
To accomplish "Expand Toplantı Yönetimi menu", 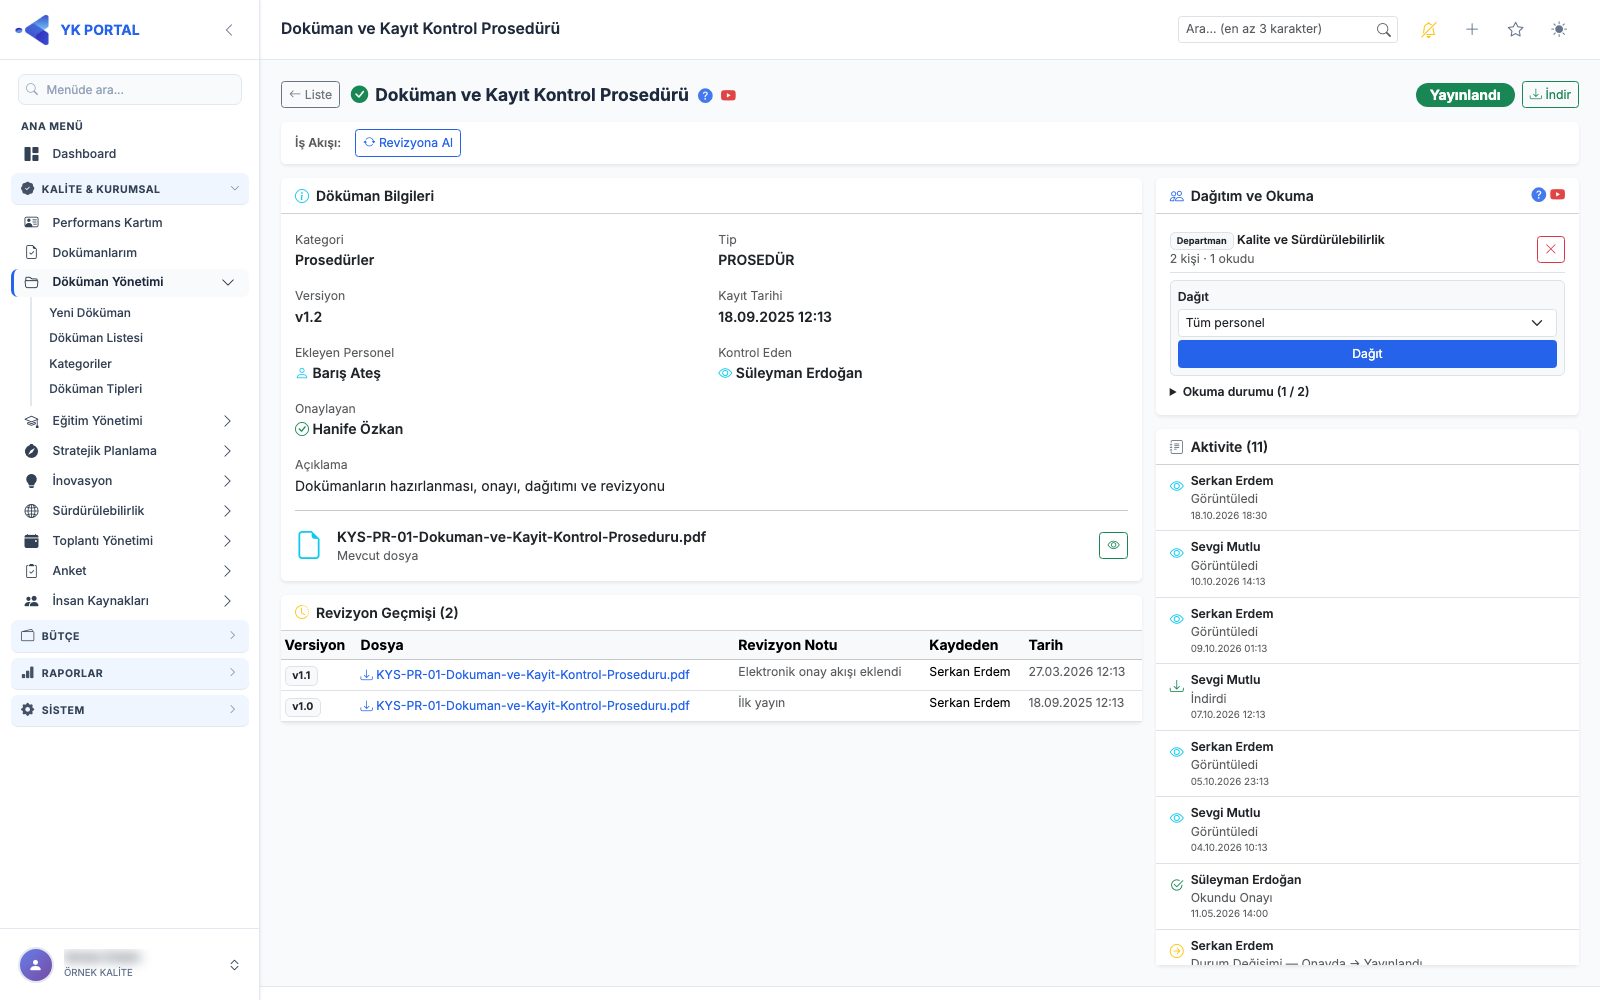I will tap(130, 541).
